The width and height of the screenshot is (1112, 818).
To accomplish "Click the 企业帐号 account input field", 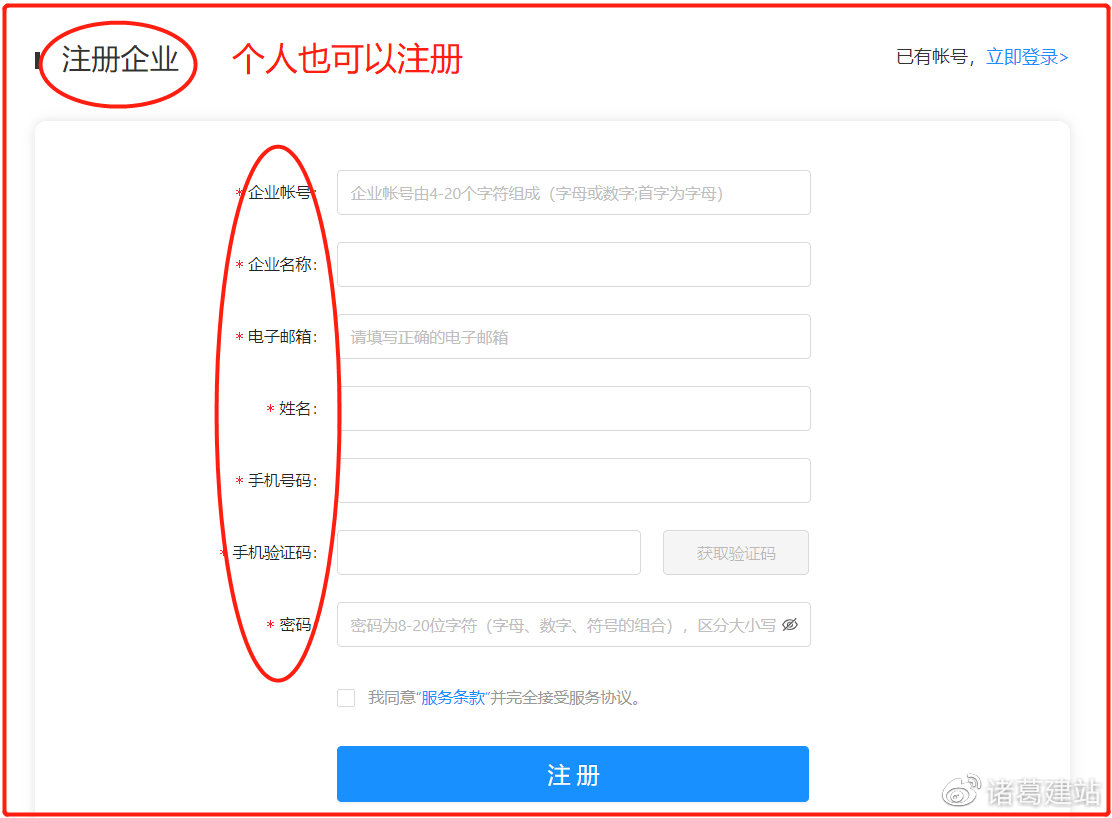I will (x=573, y=192).
